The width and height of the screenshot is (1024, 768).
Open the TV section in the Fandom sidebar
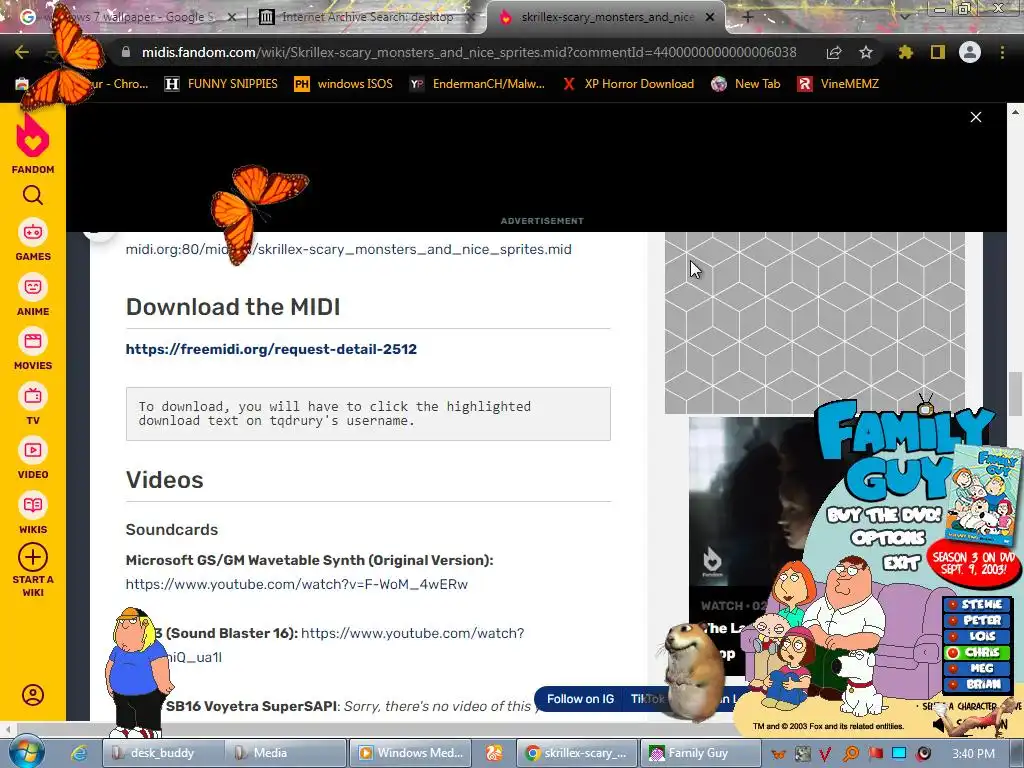[x=33, y=404]
